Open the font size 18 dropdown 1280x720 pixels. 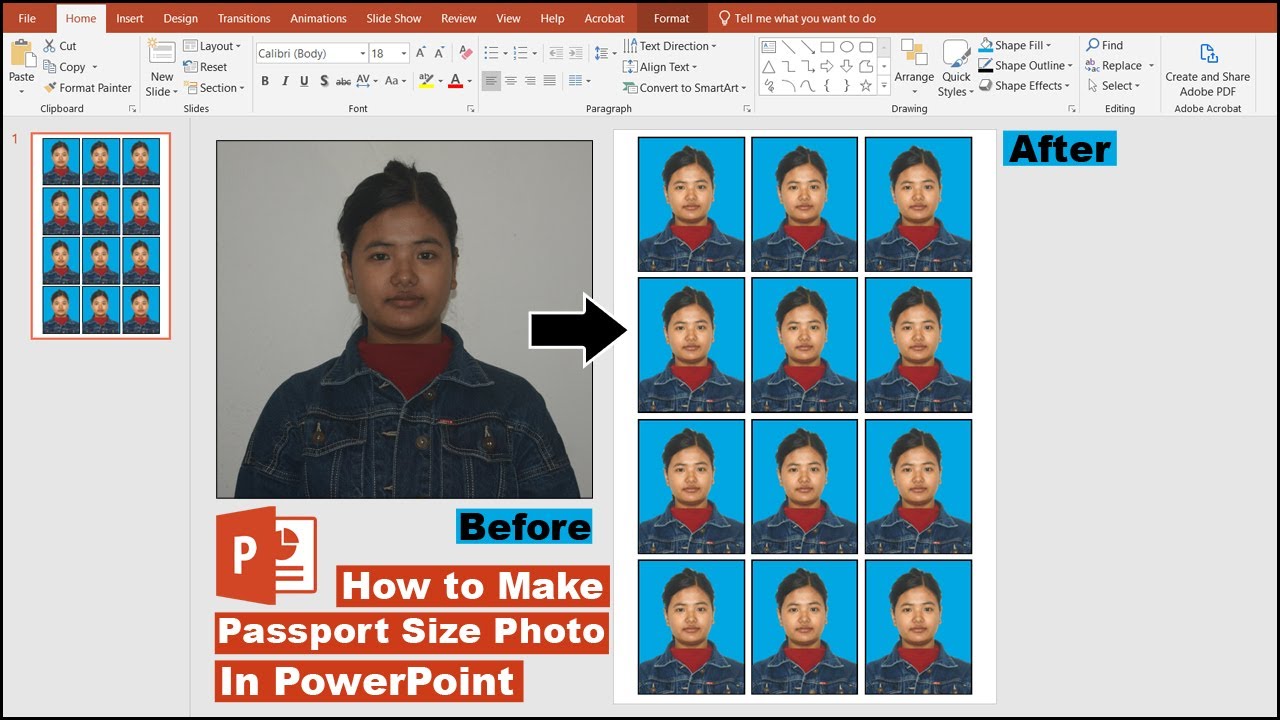click(404, 53)
